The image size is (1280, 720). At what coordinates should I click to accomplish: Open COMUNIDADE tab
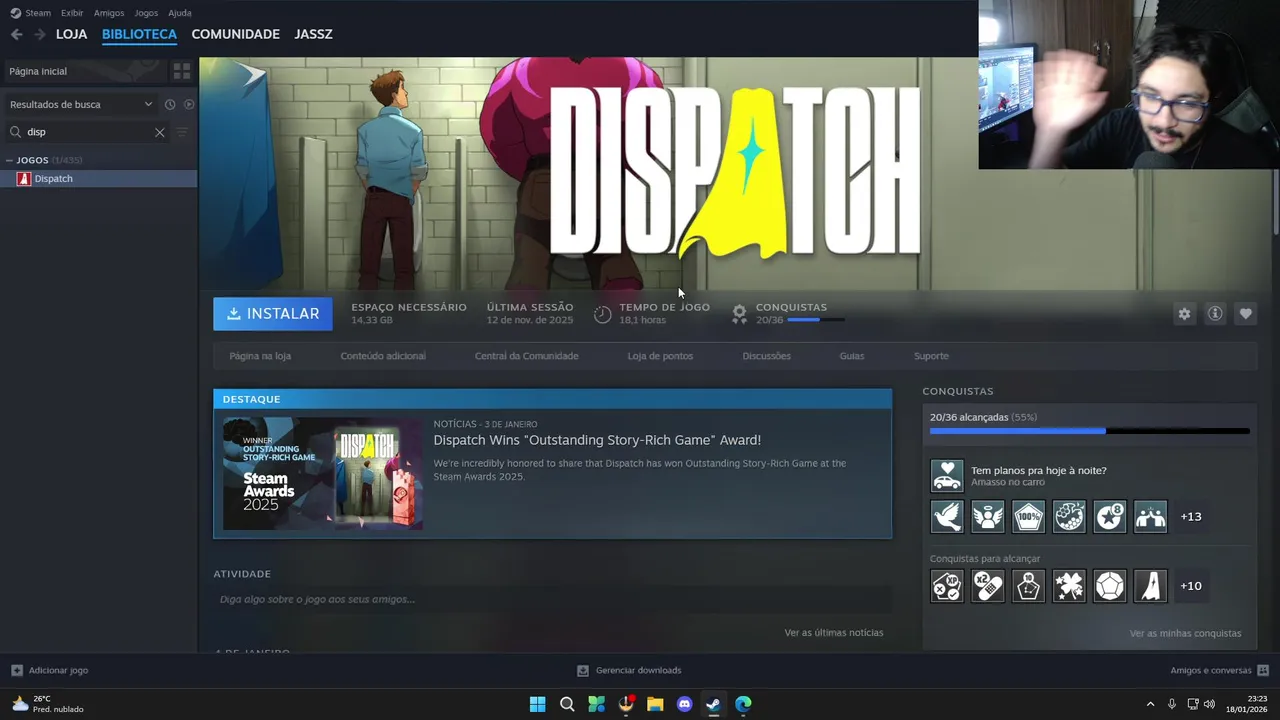(x=235, y=34)
